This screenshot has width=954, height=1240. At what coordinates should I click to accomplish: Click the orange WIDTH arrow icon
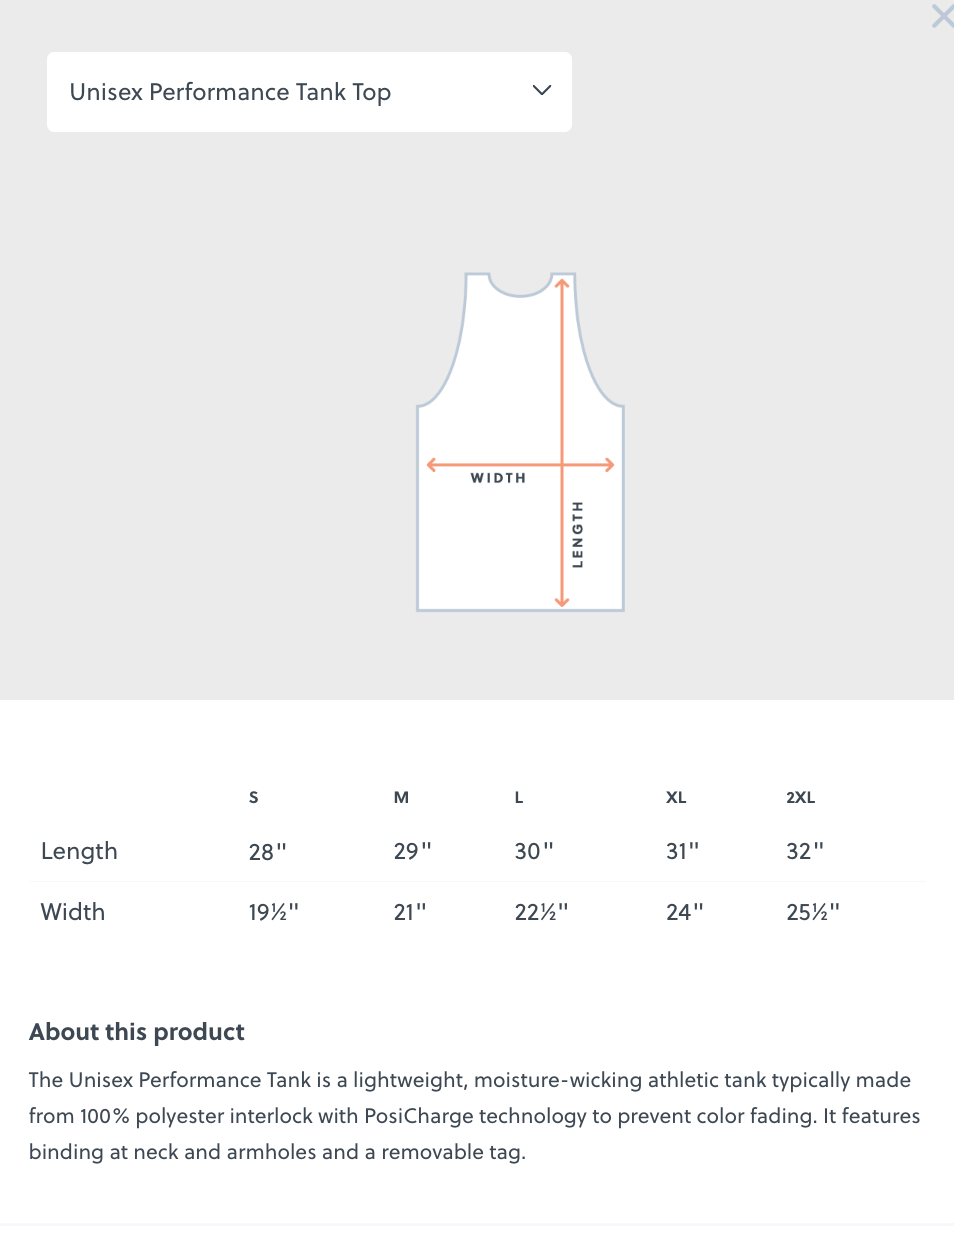(x=520, y=463)
